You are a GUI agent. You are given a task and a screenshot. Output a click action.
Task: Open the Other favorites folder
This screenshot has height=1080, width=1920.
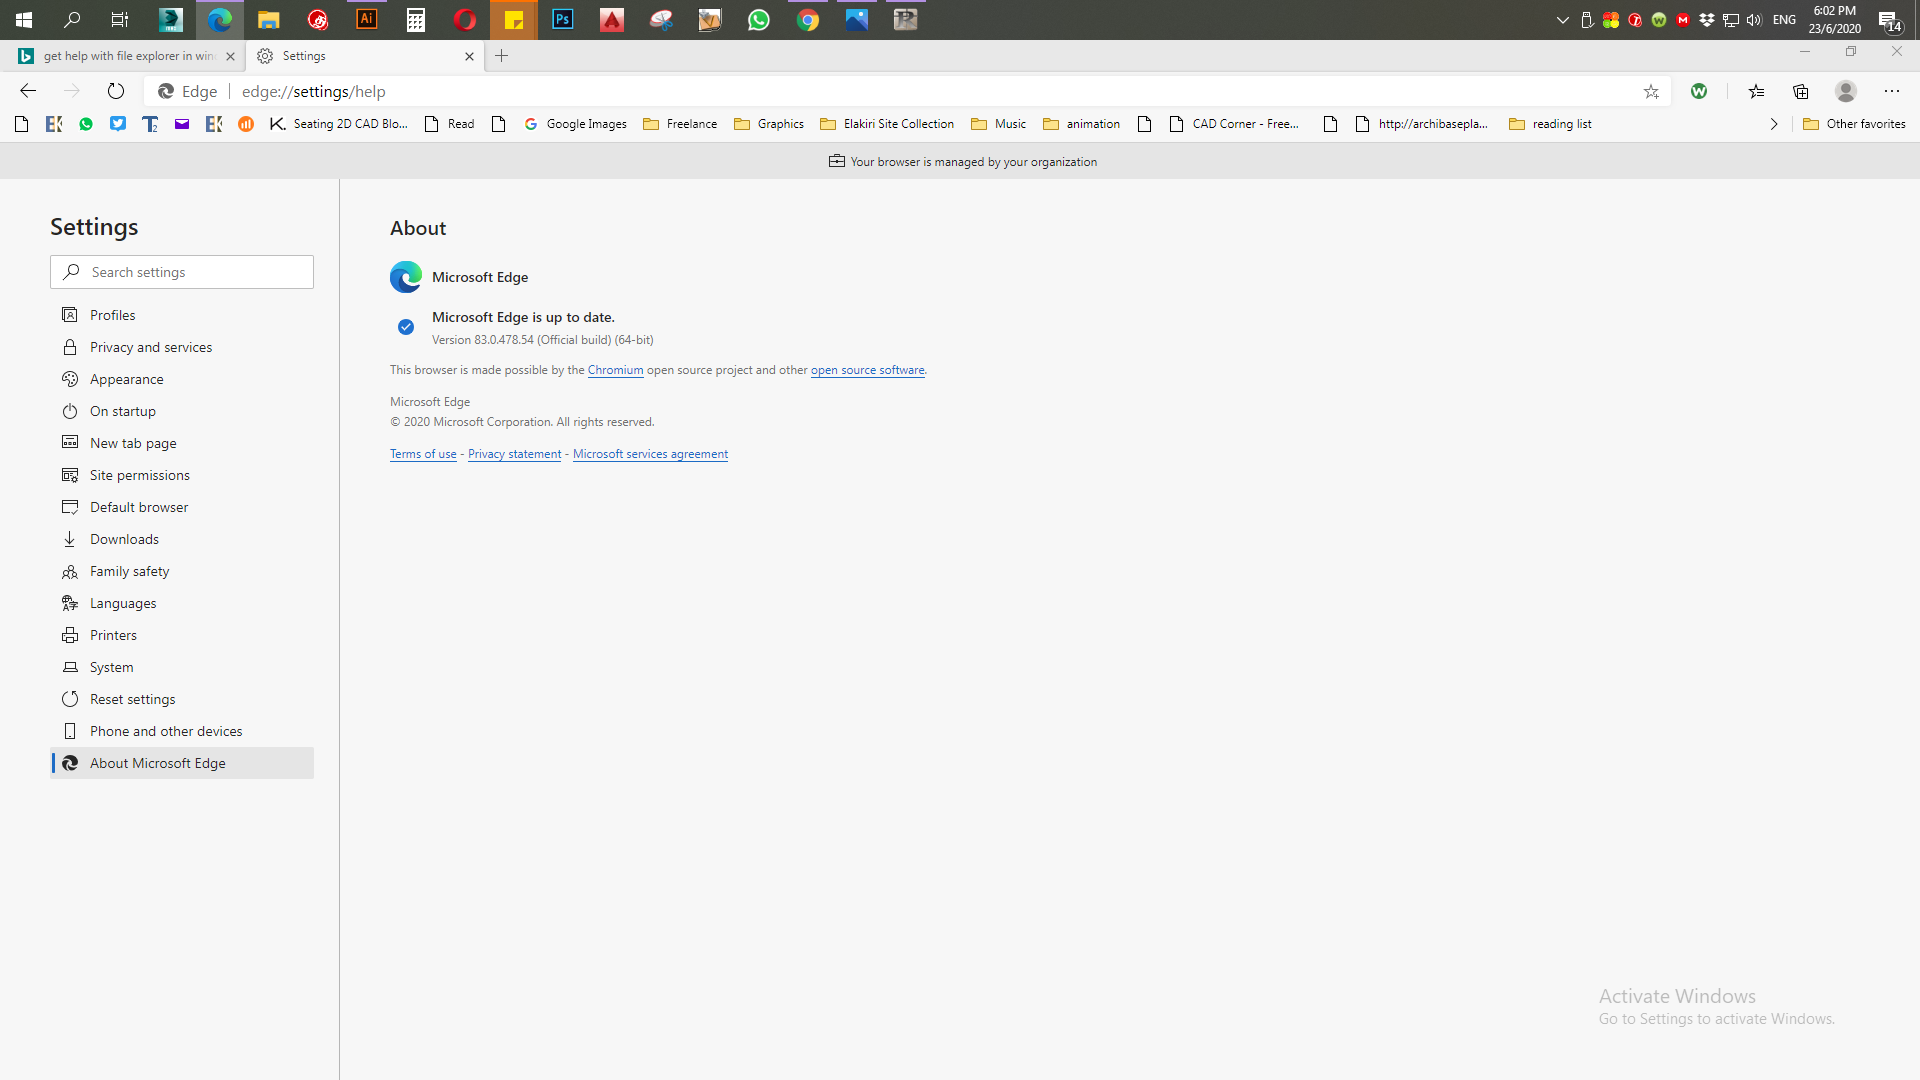click(1855, 124)
